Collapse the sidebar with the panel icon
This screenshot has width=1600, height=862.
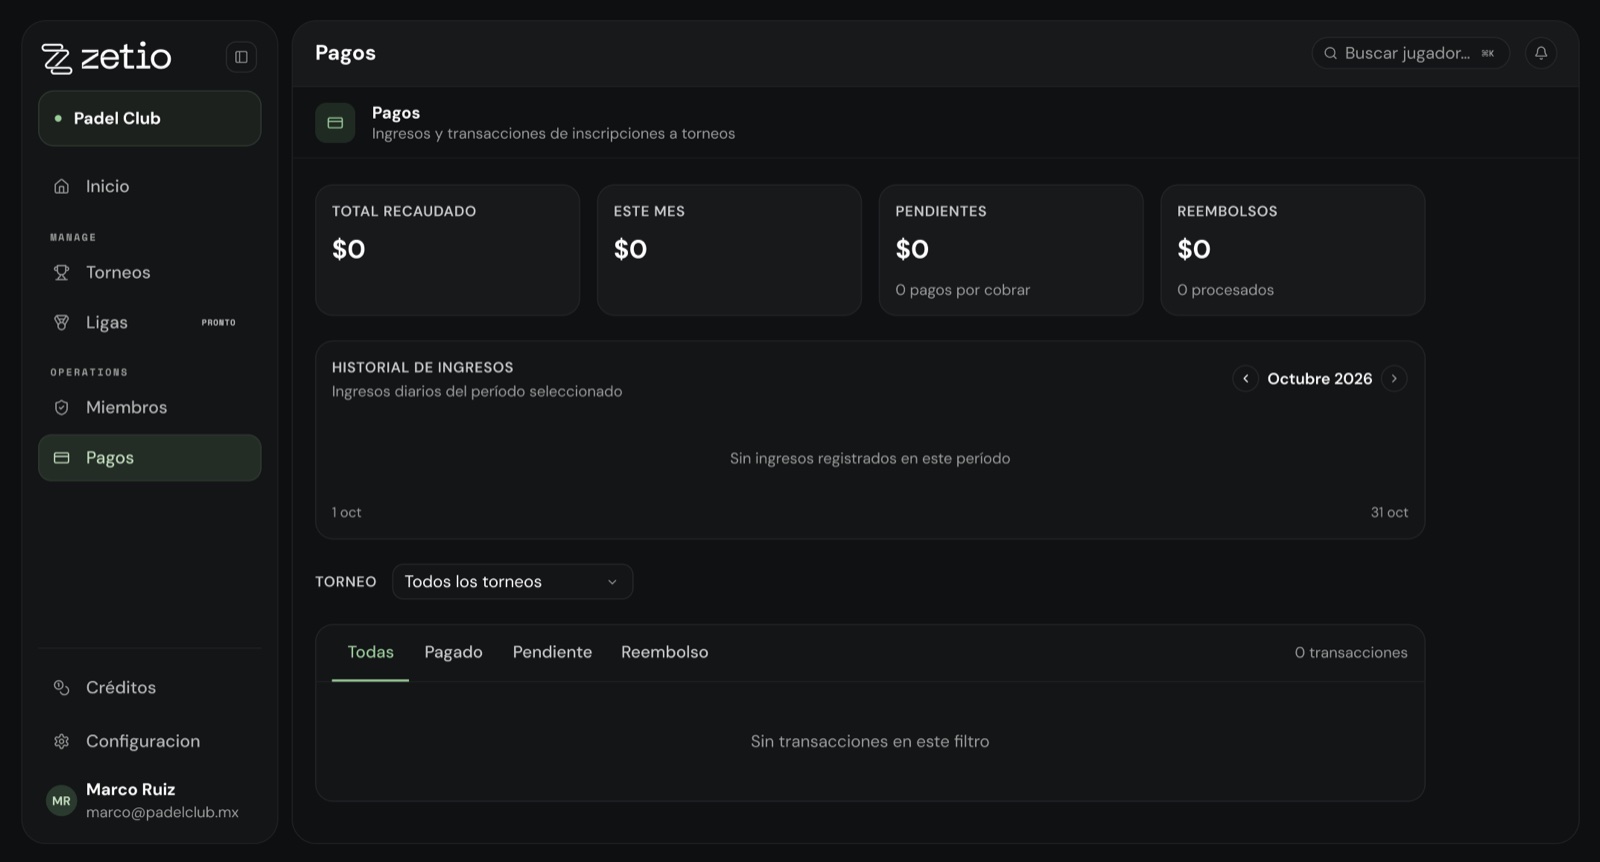tap(241, 57)
